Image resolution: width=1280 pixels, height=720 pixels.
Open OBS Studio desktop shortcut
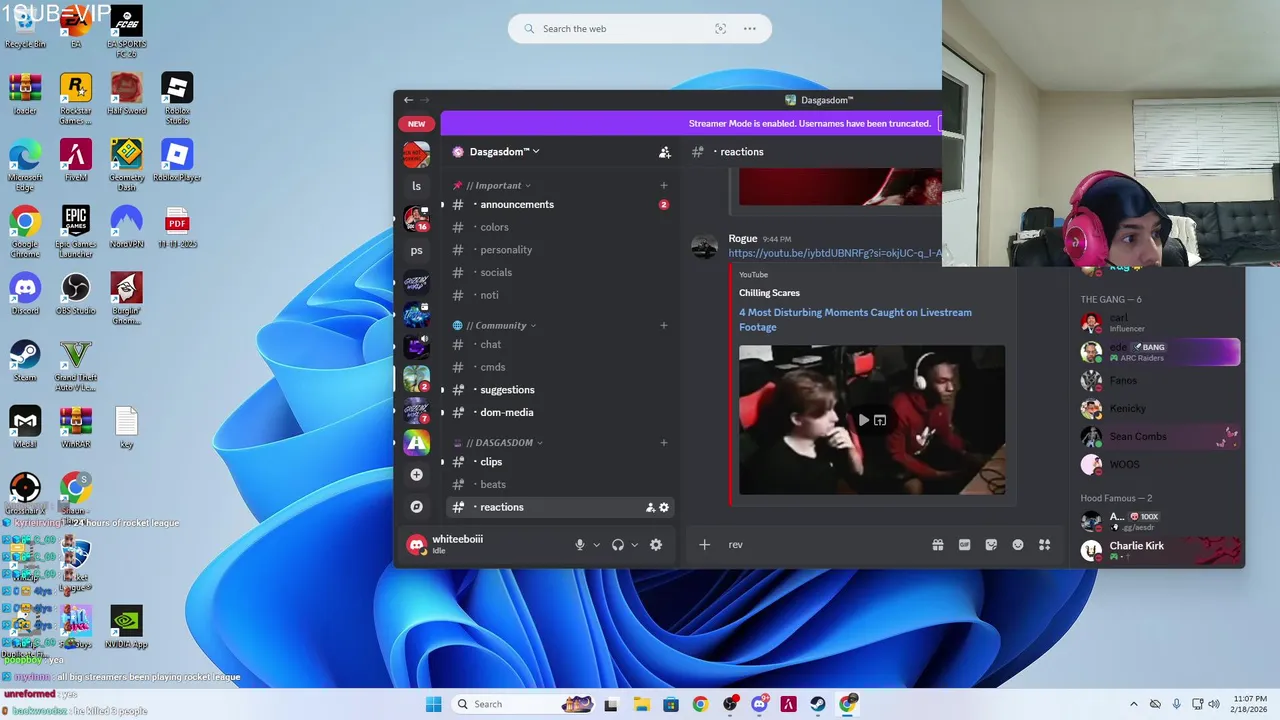76,295
